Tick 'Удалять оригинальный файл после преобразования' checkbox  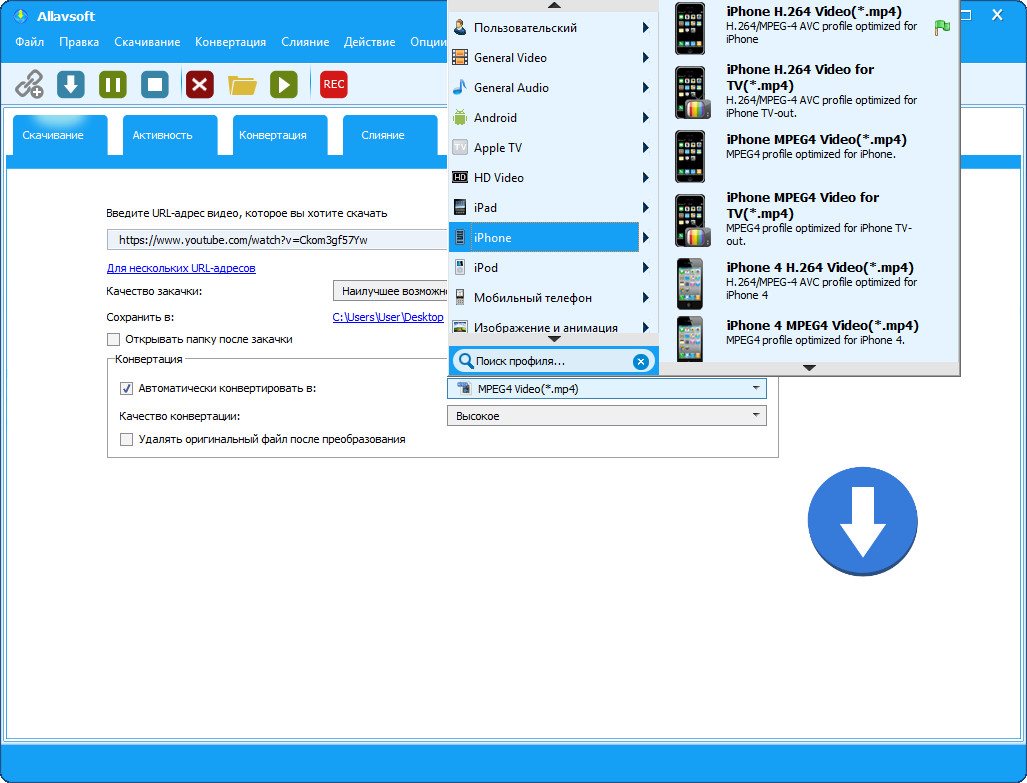tap(126, 440)
